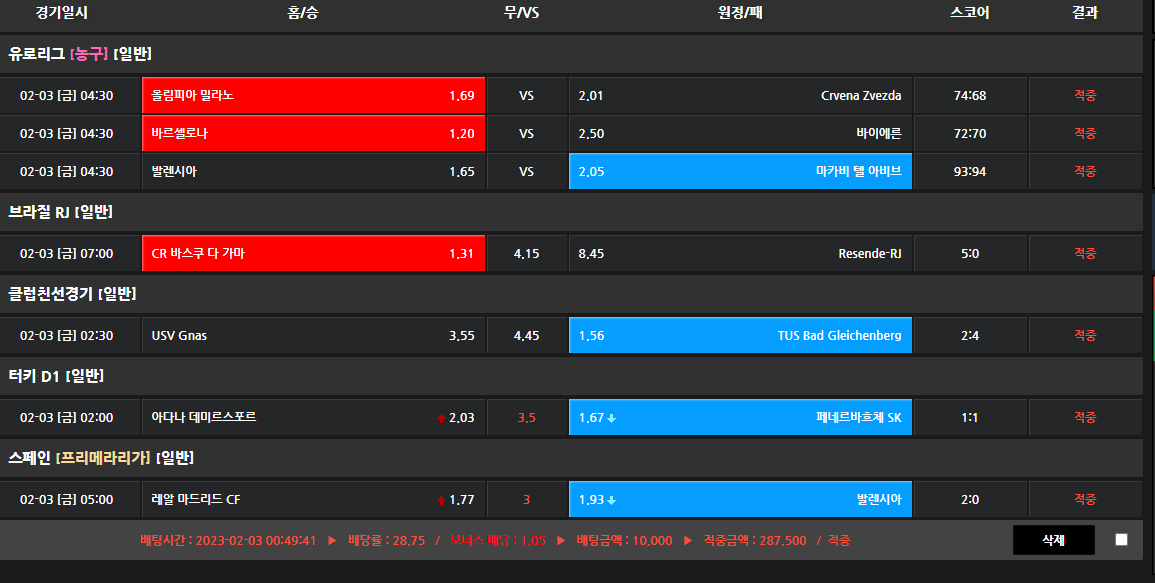Tick the checkbox next to 삭제 button
This screenshot has width=1155, height=583.
[1121, 539]
